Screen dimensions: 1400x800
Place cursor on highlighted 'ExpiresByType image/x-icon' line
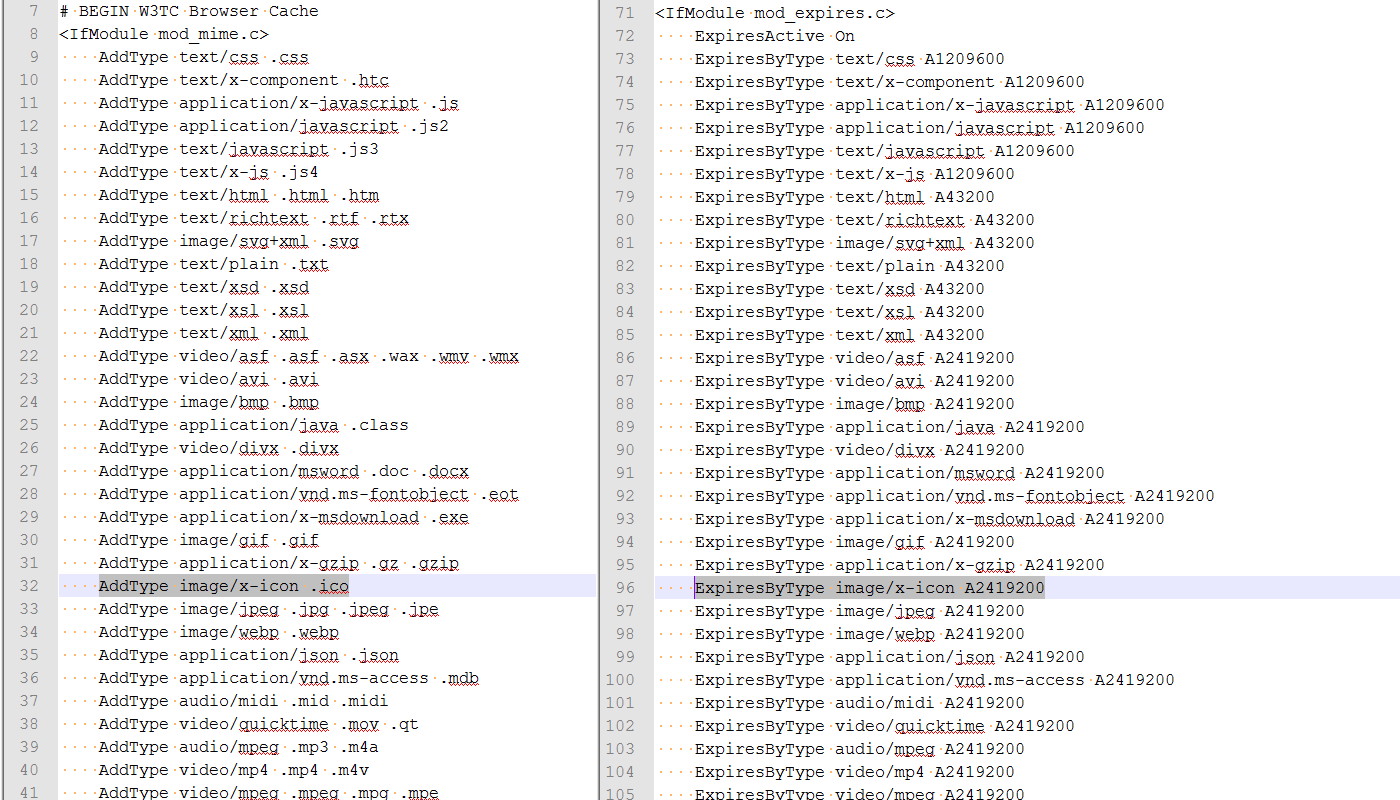coord(868,588)
